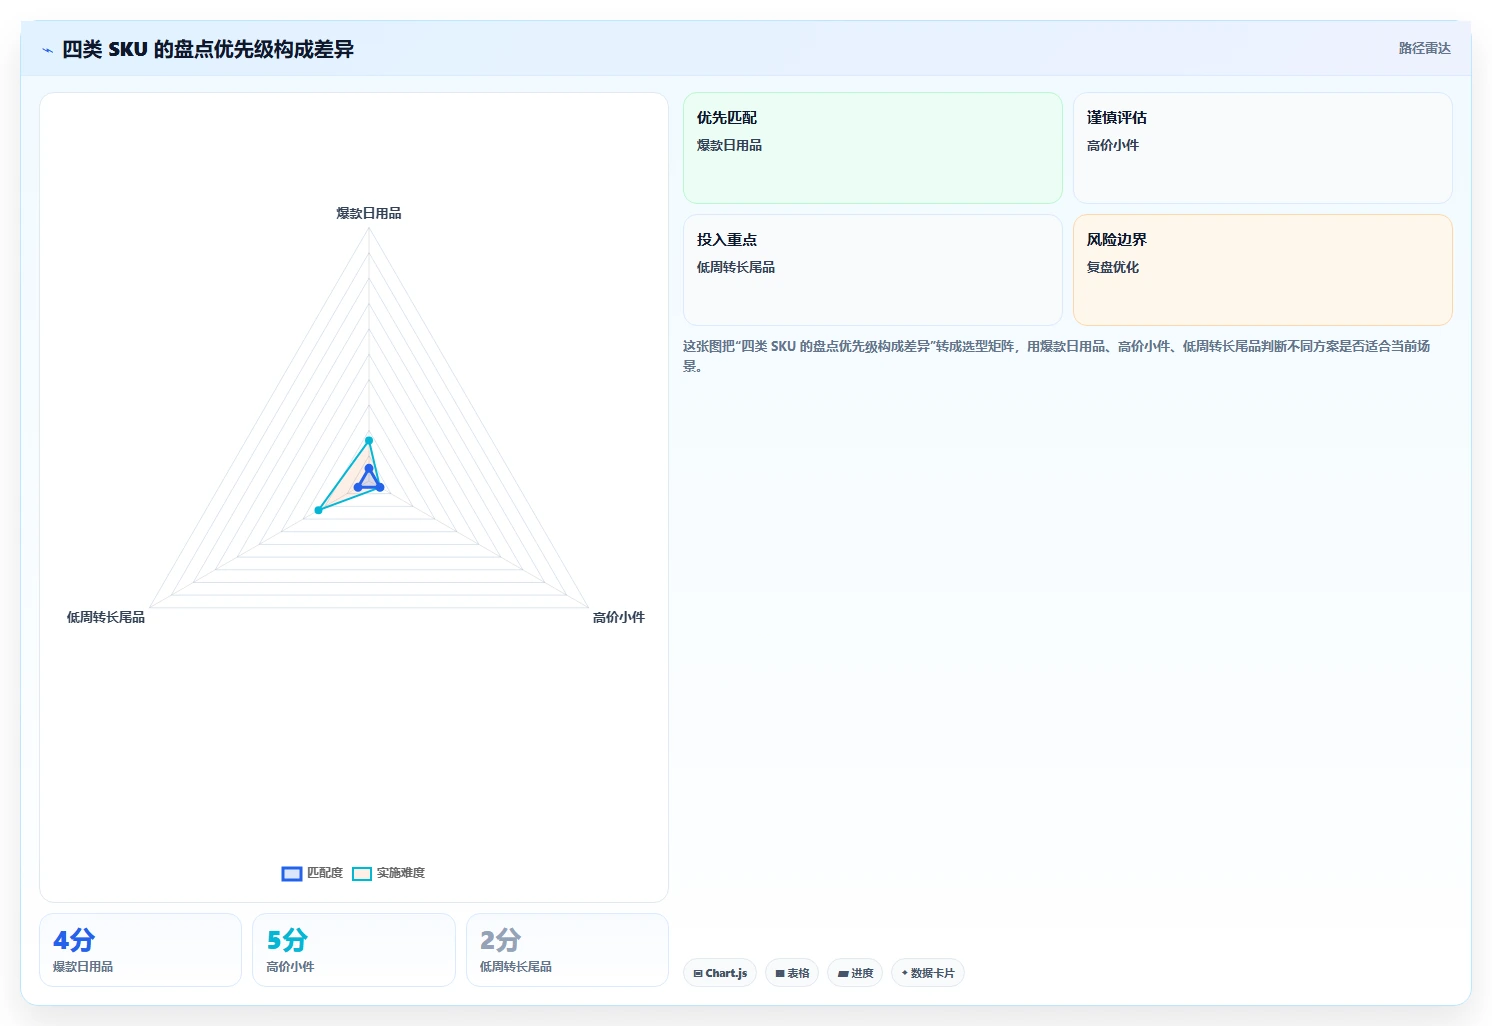The width and height of the screenshot is (1492, 1026).
Task: Click the cyan 实施难度 point on 低周转长尾品 axis
Action: click(319, 510)
